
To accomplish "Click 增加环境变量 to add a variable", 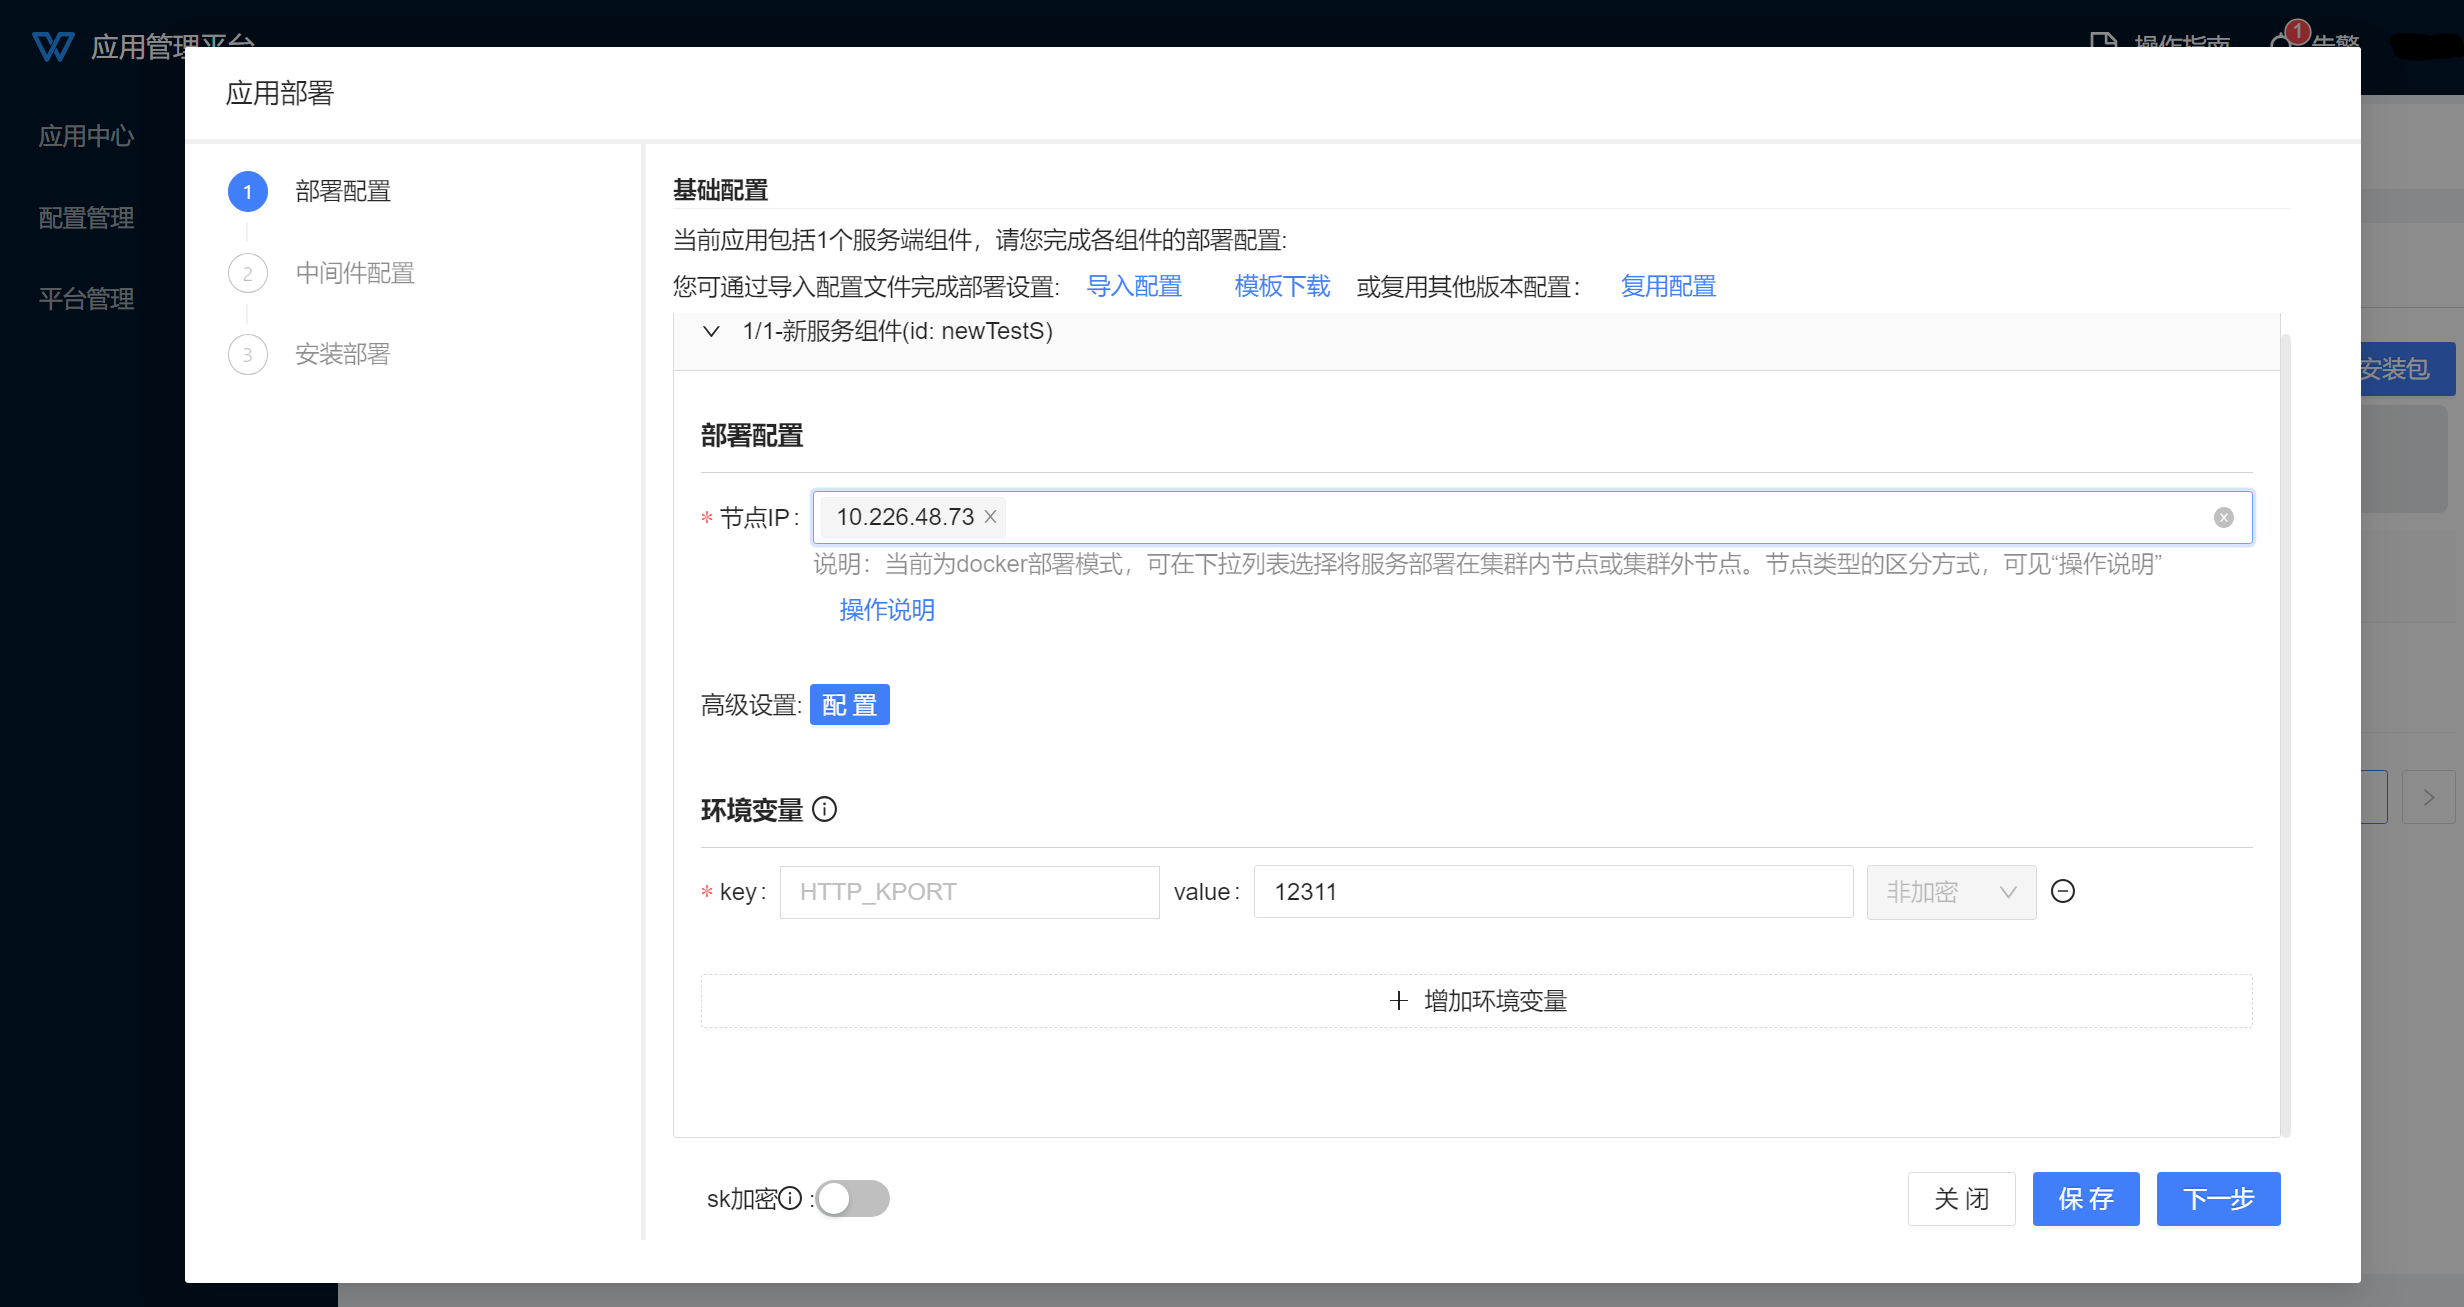I will coord(1476,1001).
